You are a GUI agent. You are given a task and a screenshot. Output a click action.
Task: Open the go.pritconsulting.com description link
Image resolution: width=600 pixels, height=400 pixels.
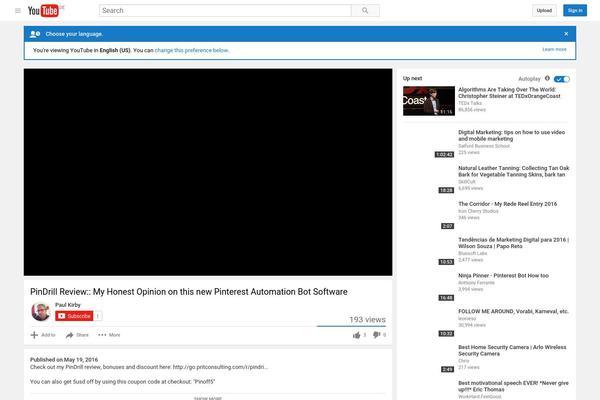pos(220,367)
